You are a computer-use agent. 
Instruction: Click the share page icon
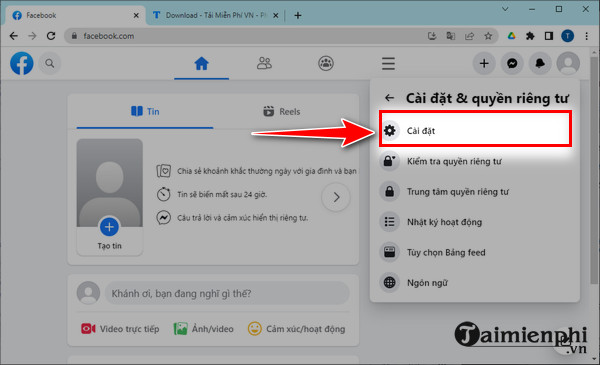[470, 36]
